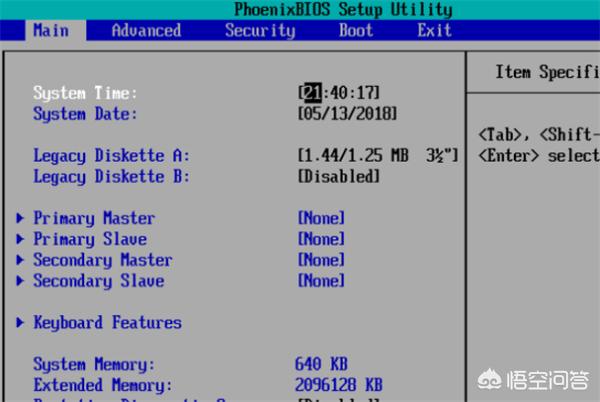600x402 pixels.
Task: Expand the Secondary Master arrow
Action: pyautogui.click(x=22, y=260)
